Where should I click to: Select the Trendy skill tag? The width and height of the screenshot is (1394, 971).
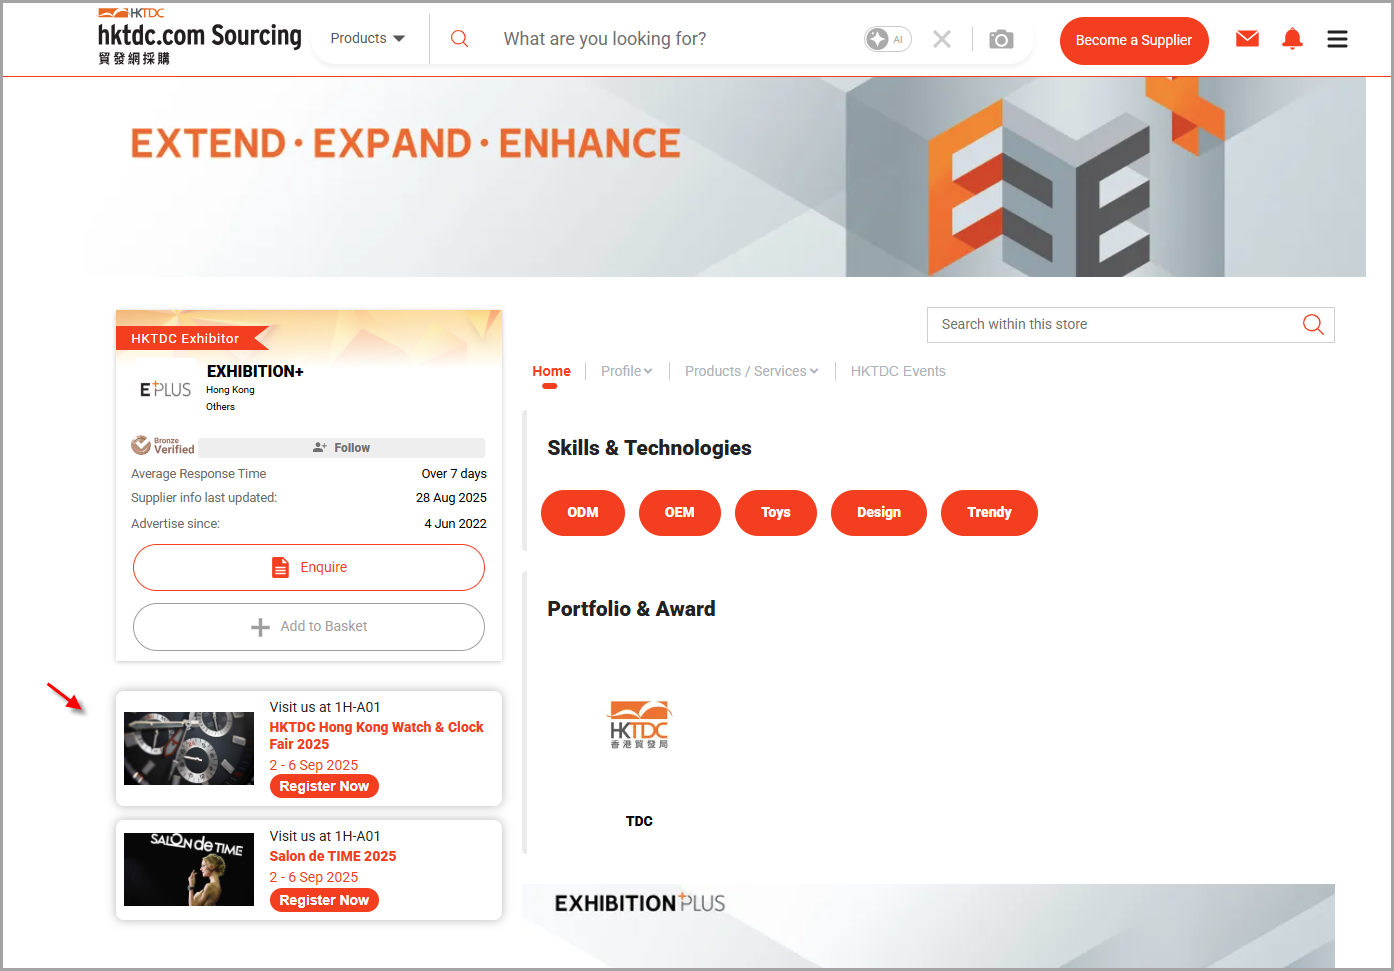[989, 513]
